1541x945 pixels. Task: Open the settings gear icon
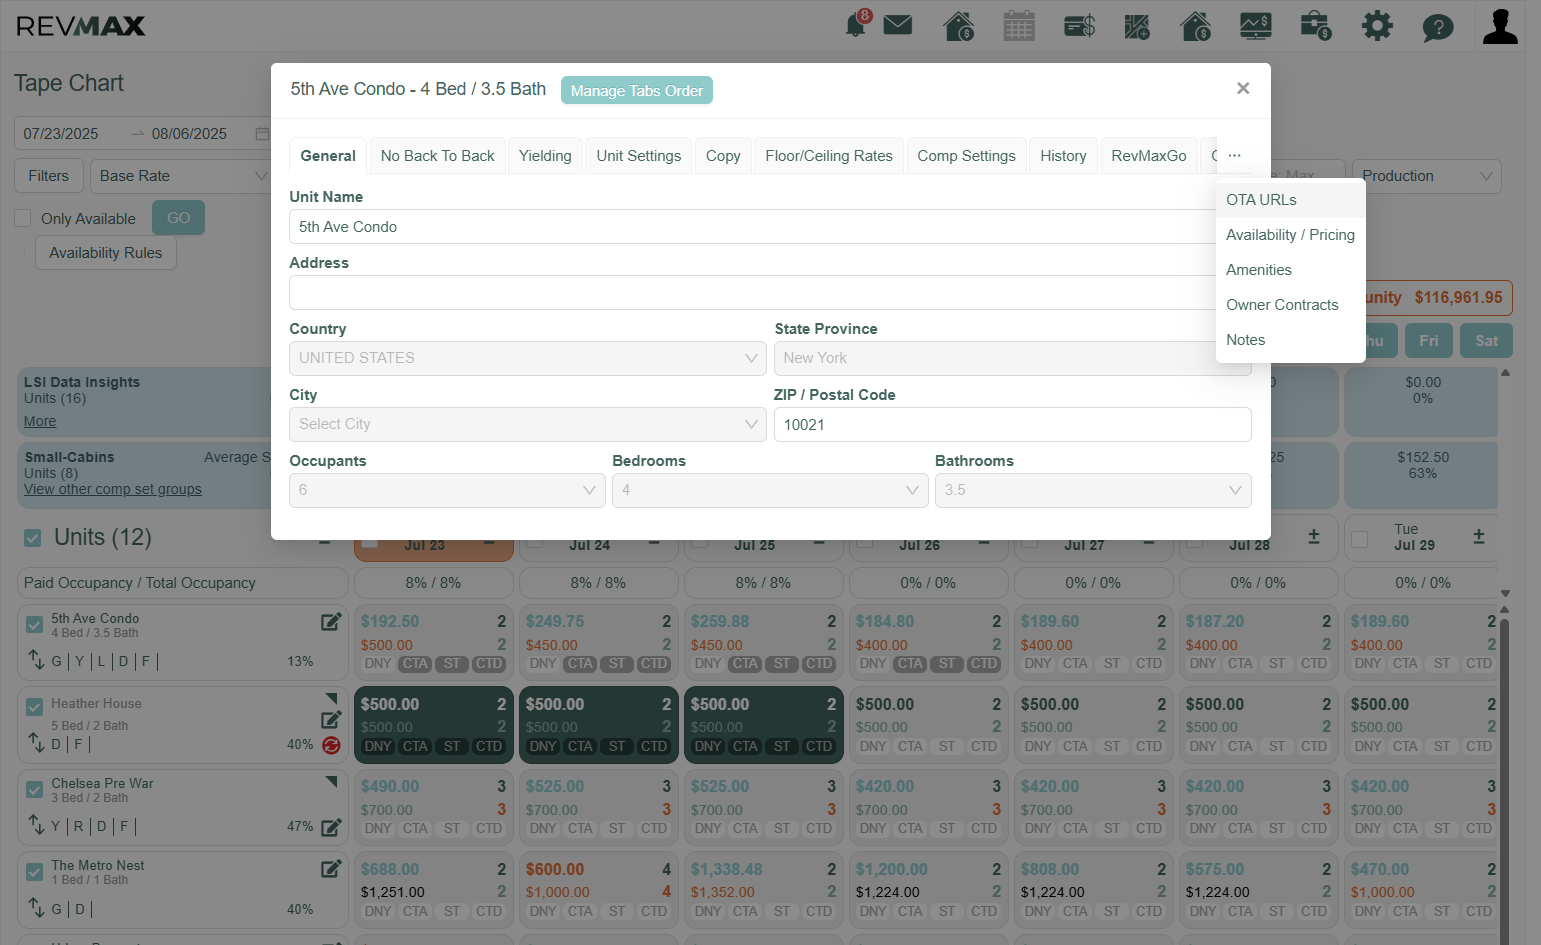pos(1377,25)
